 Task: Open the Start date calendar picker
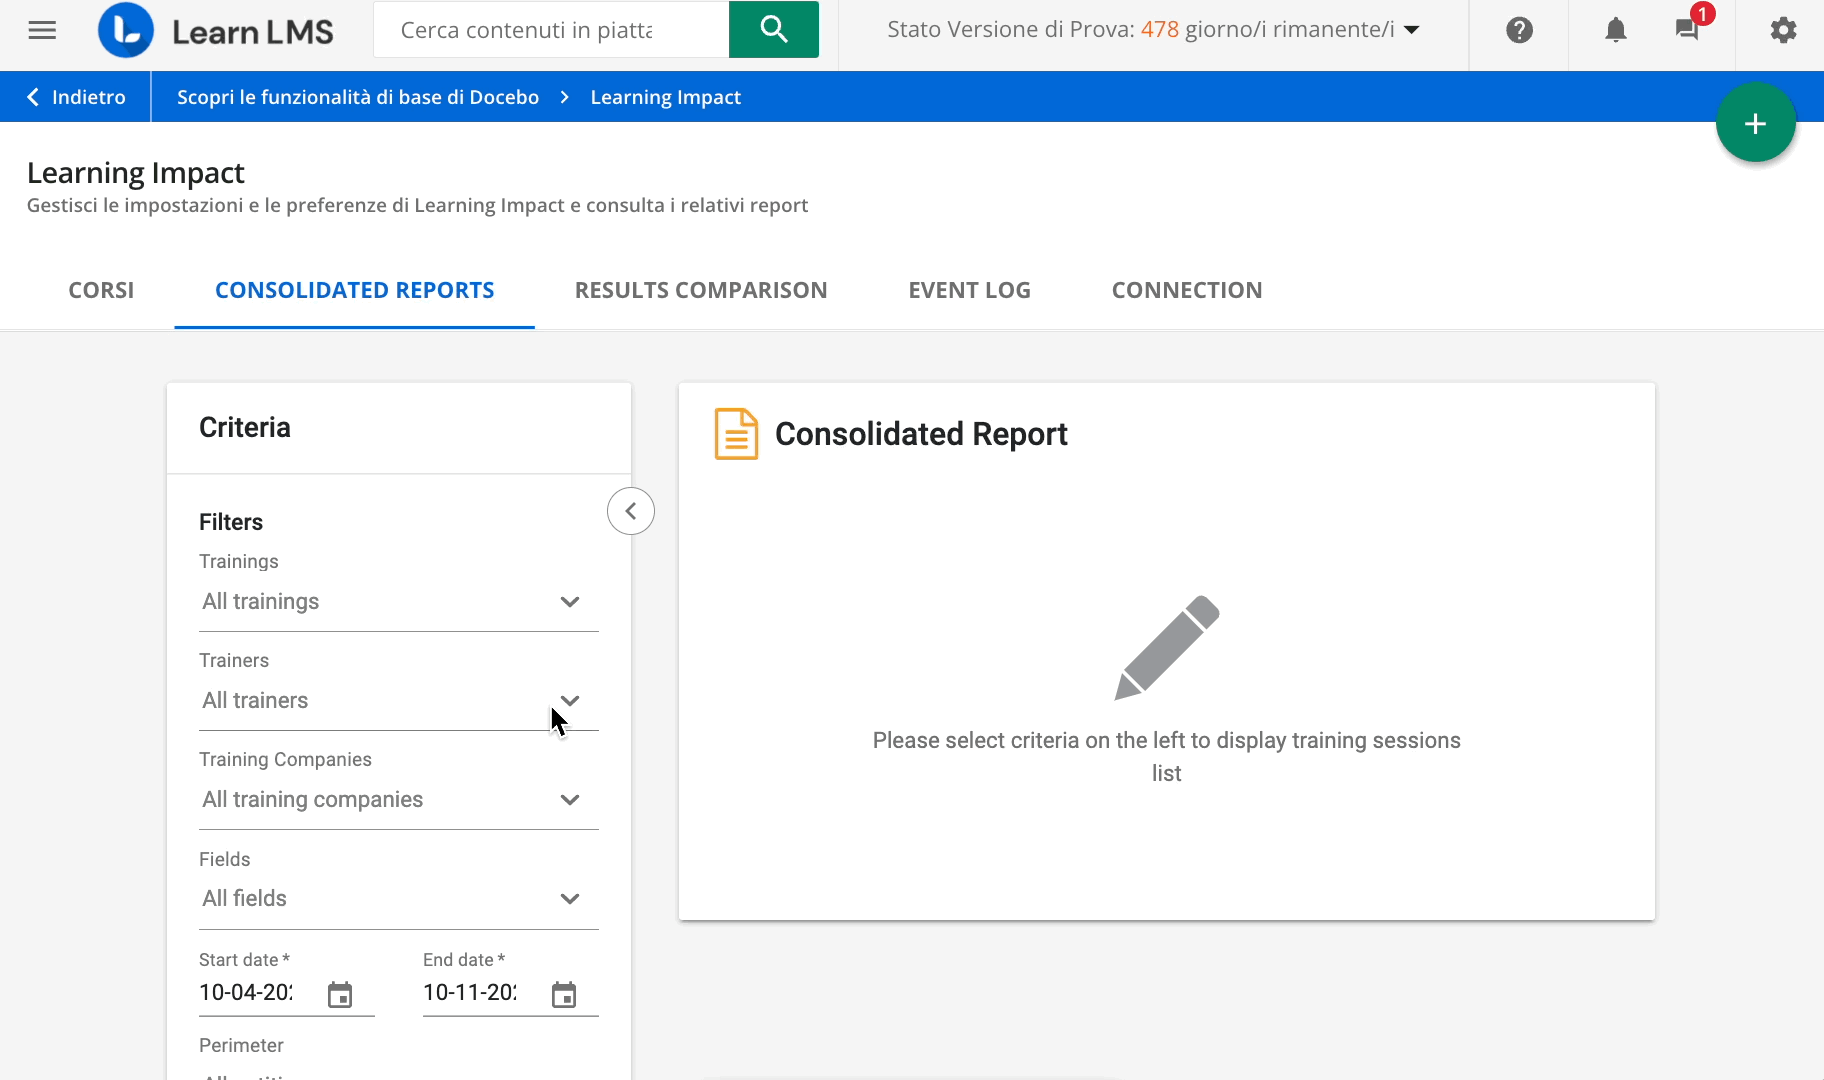click(x=340, y=995)
